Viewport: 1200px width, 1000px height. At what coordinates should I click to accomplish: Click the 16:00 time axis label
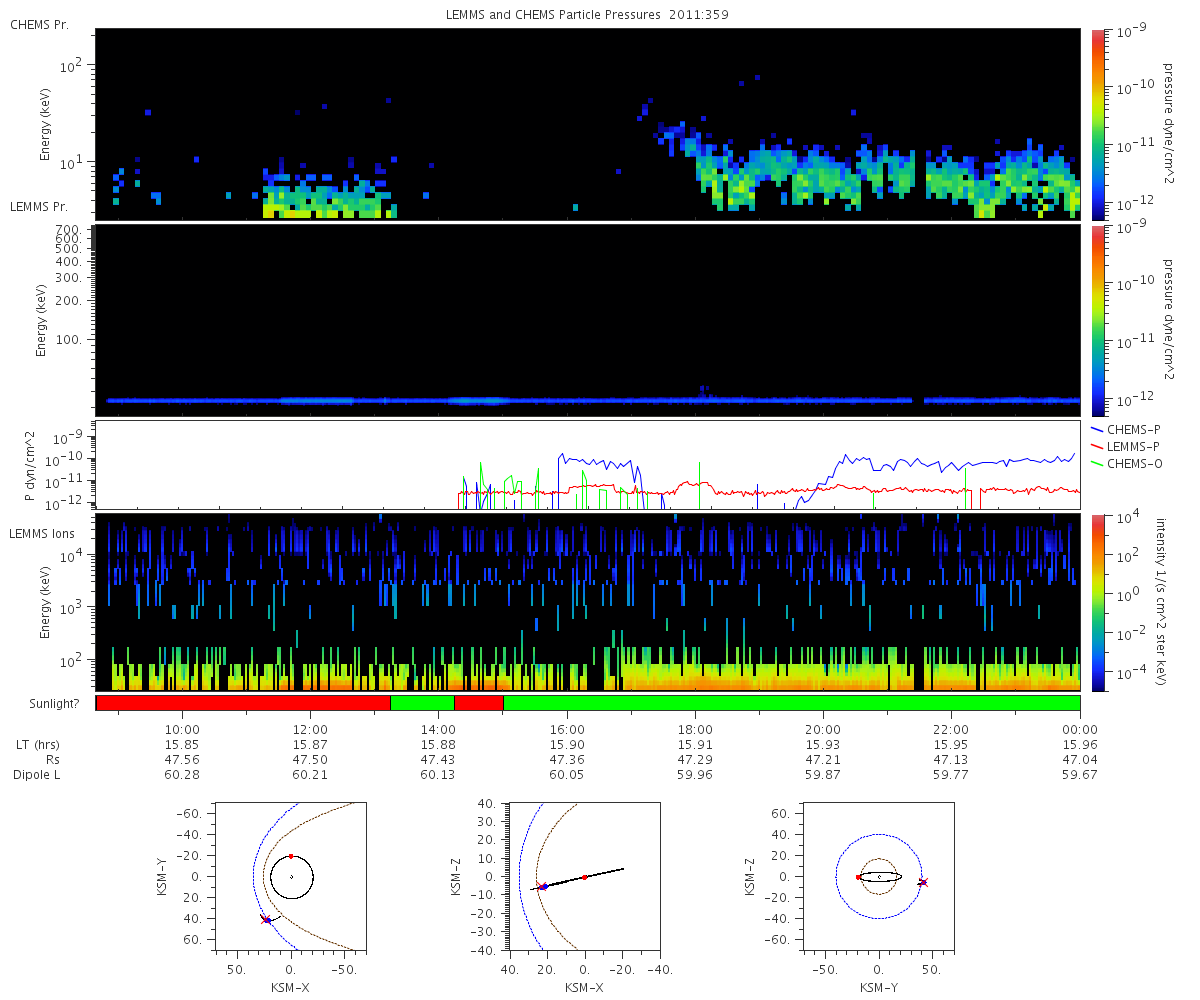[567, 729]
